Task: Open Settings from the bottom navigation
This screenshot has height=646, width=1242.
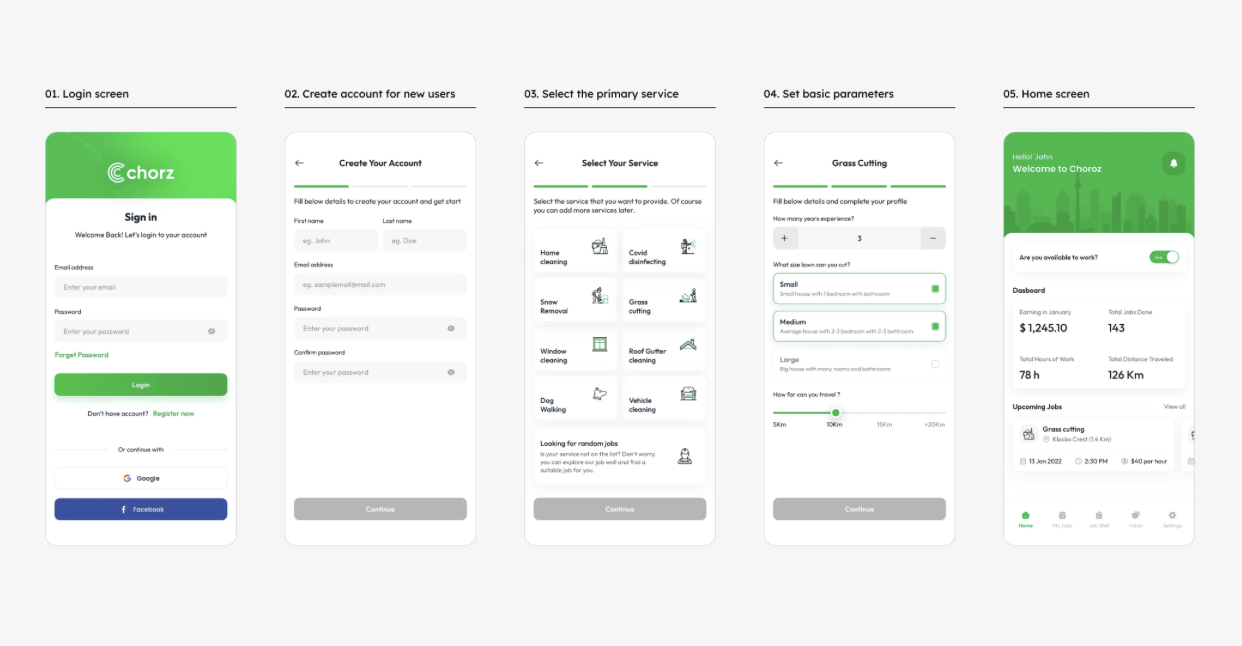Action: click(x=1172, y=519)
